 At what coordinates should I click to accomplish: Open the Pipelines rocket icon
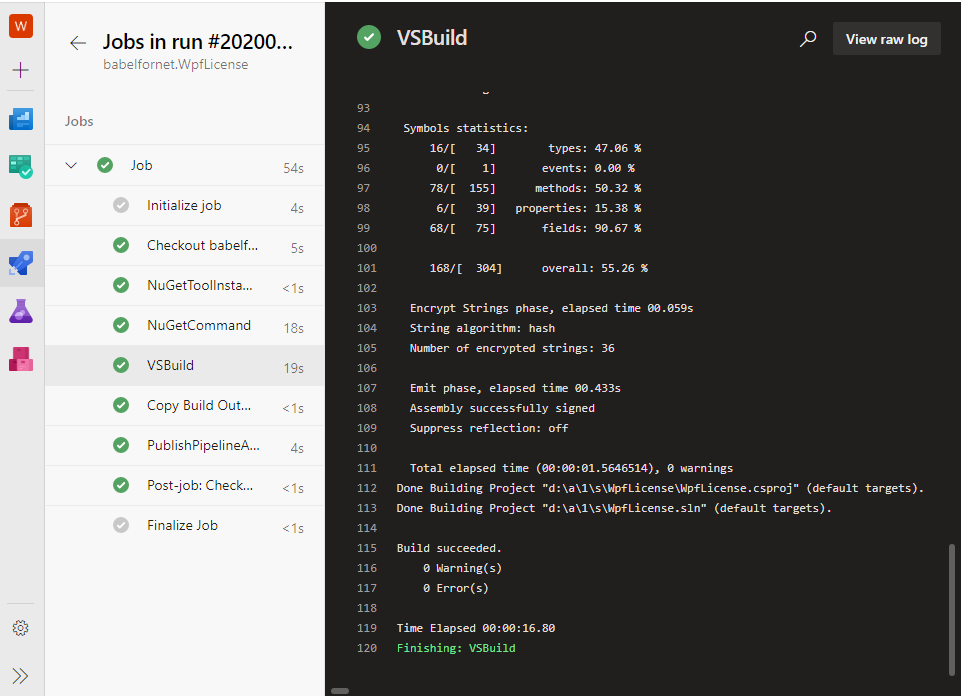[x=21, y=263]
